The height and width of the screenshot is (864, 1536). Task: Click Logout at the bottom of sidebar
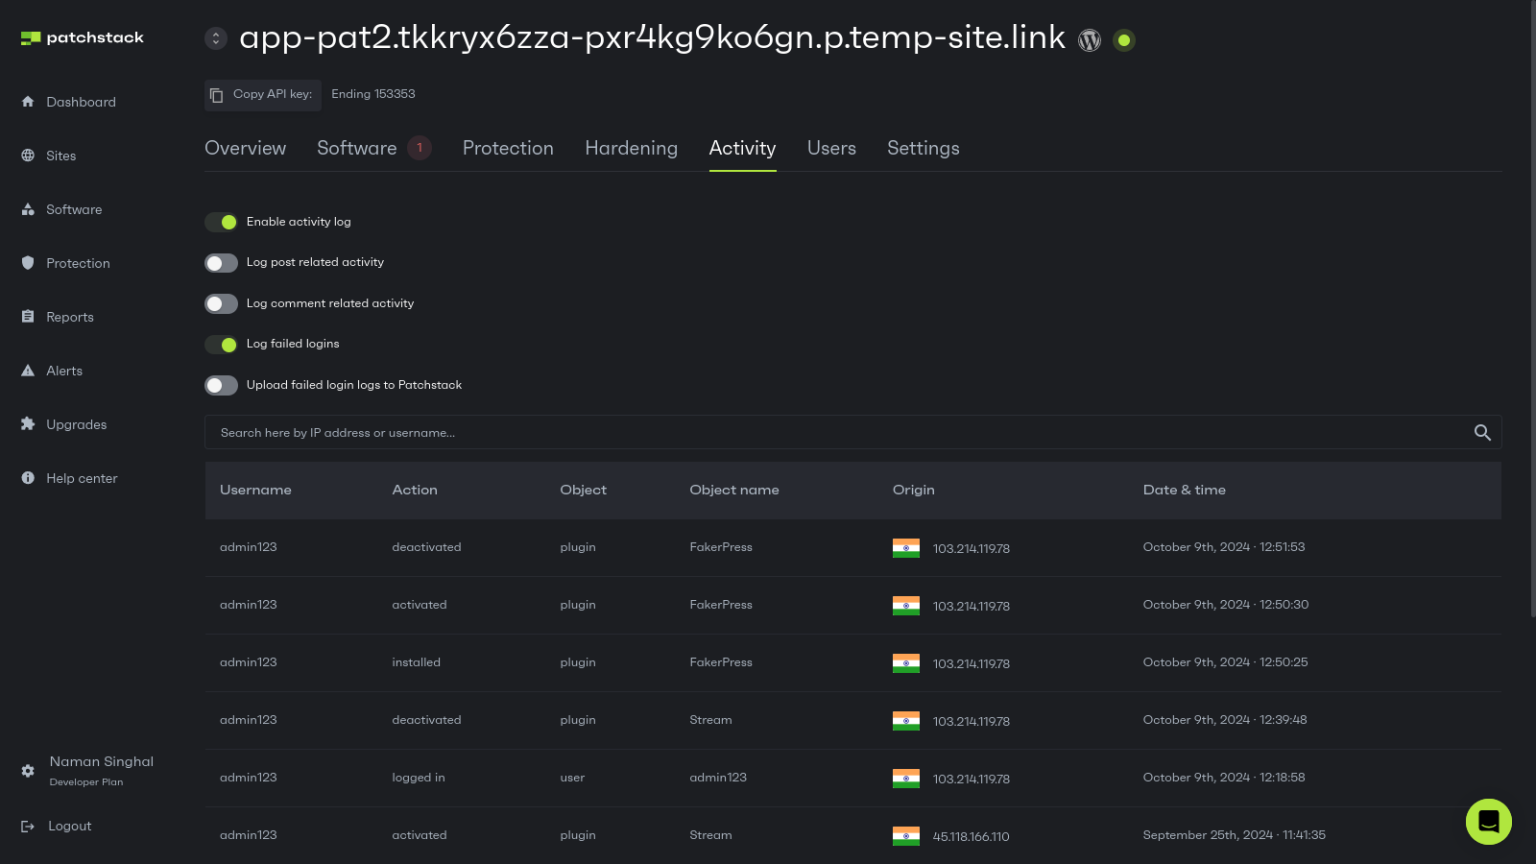[x=70, y=825]
